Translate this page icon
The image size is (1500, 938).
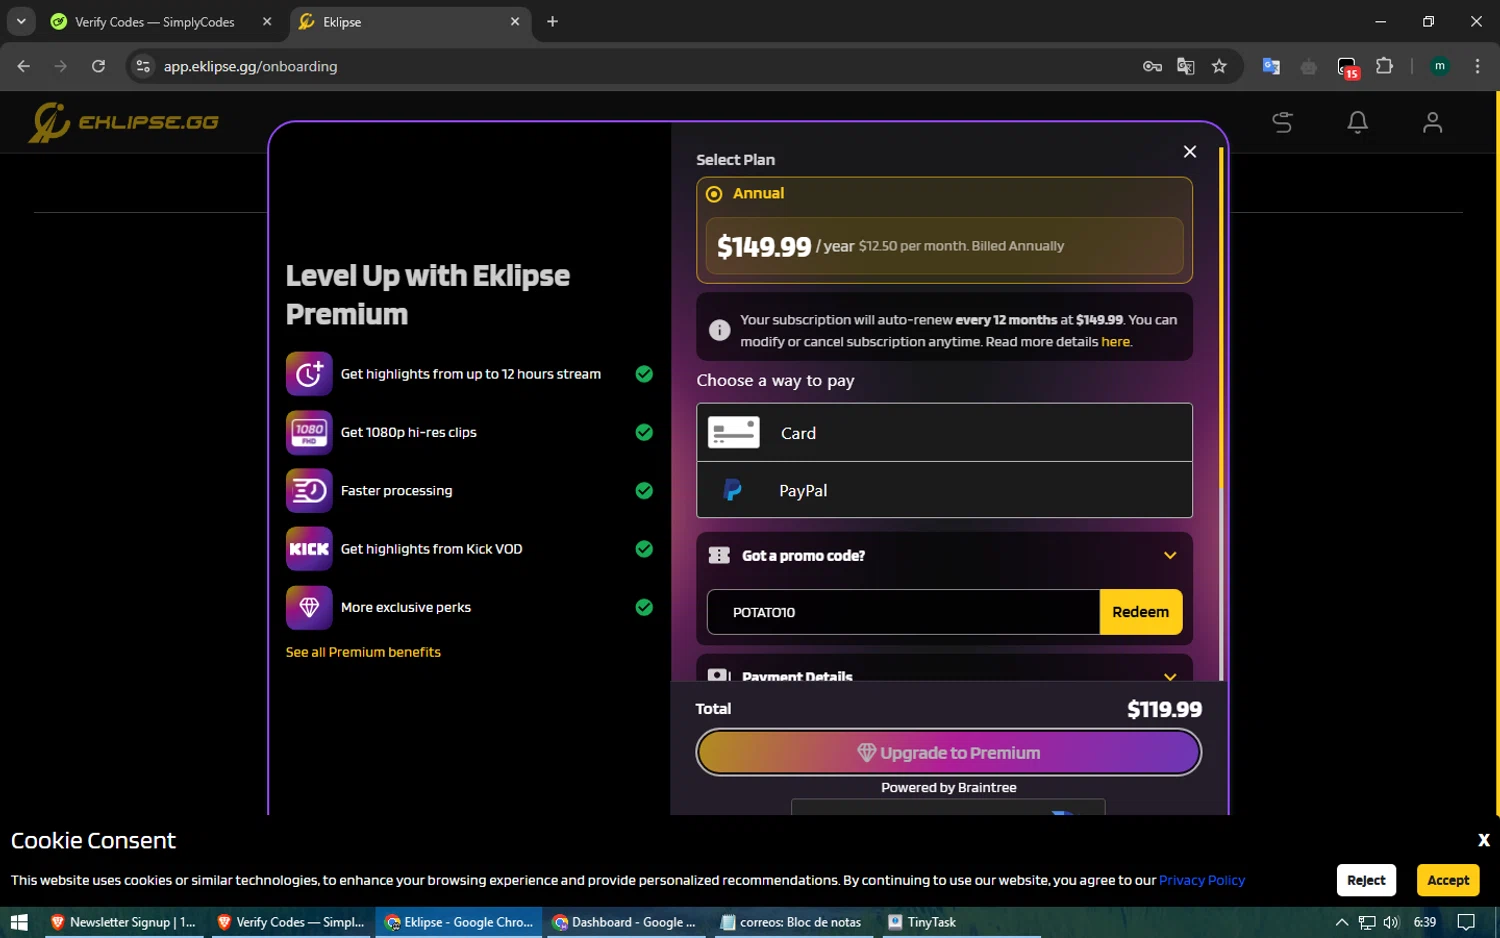pyautogui.click(x=1186, y=66)
